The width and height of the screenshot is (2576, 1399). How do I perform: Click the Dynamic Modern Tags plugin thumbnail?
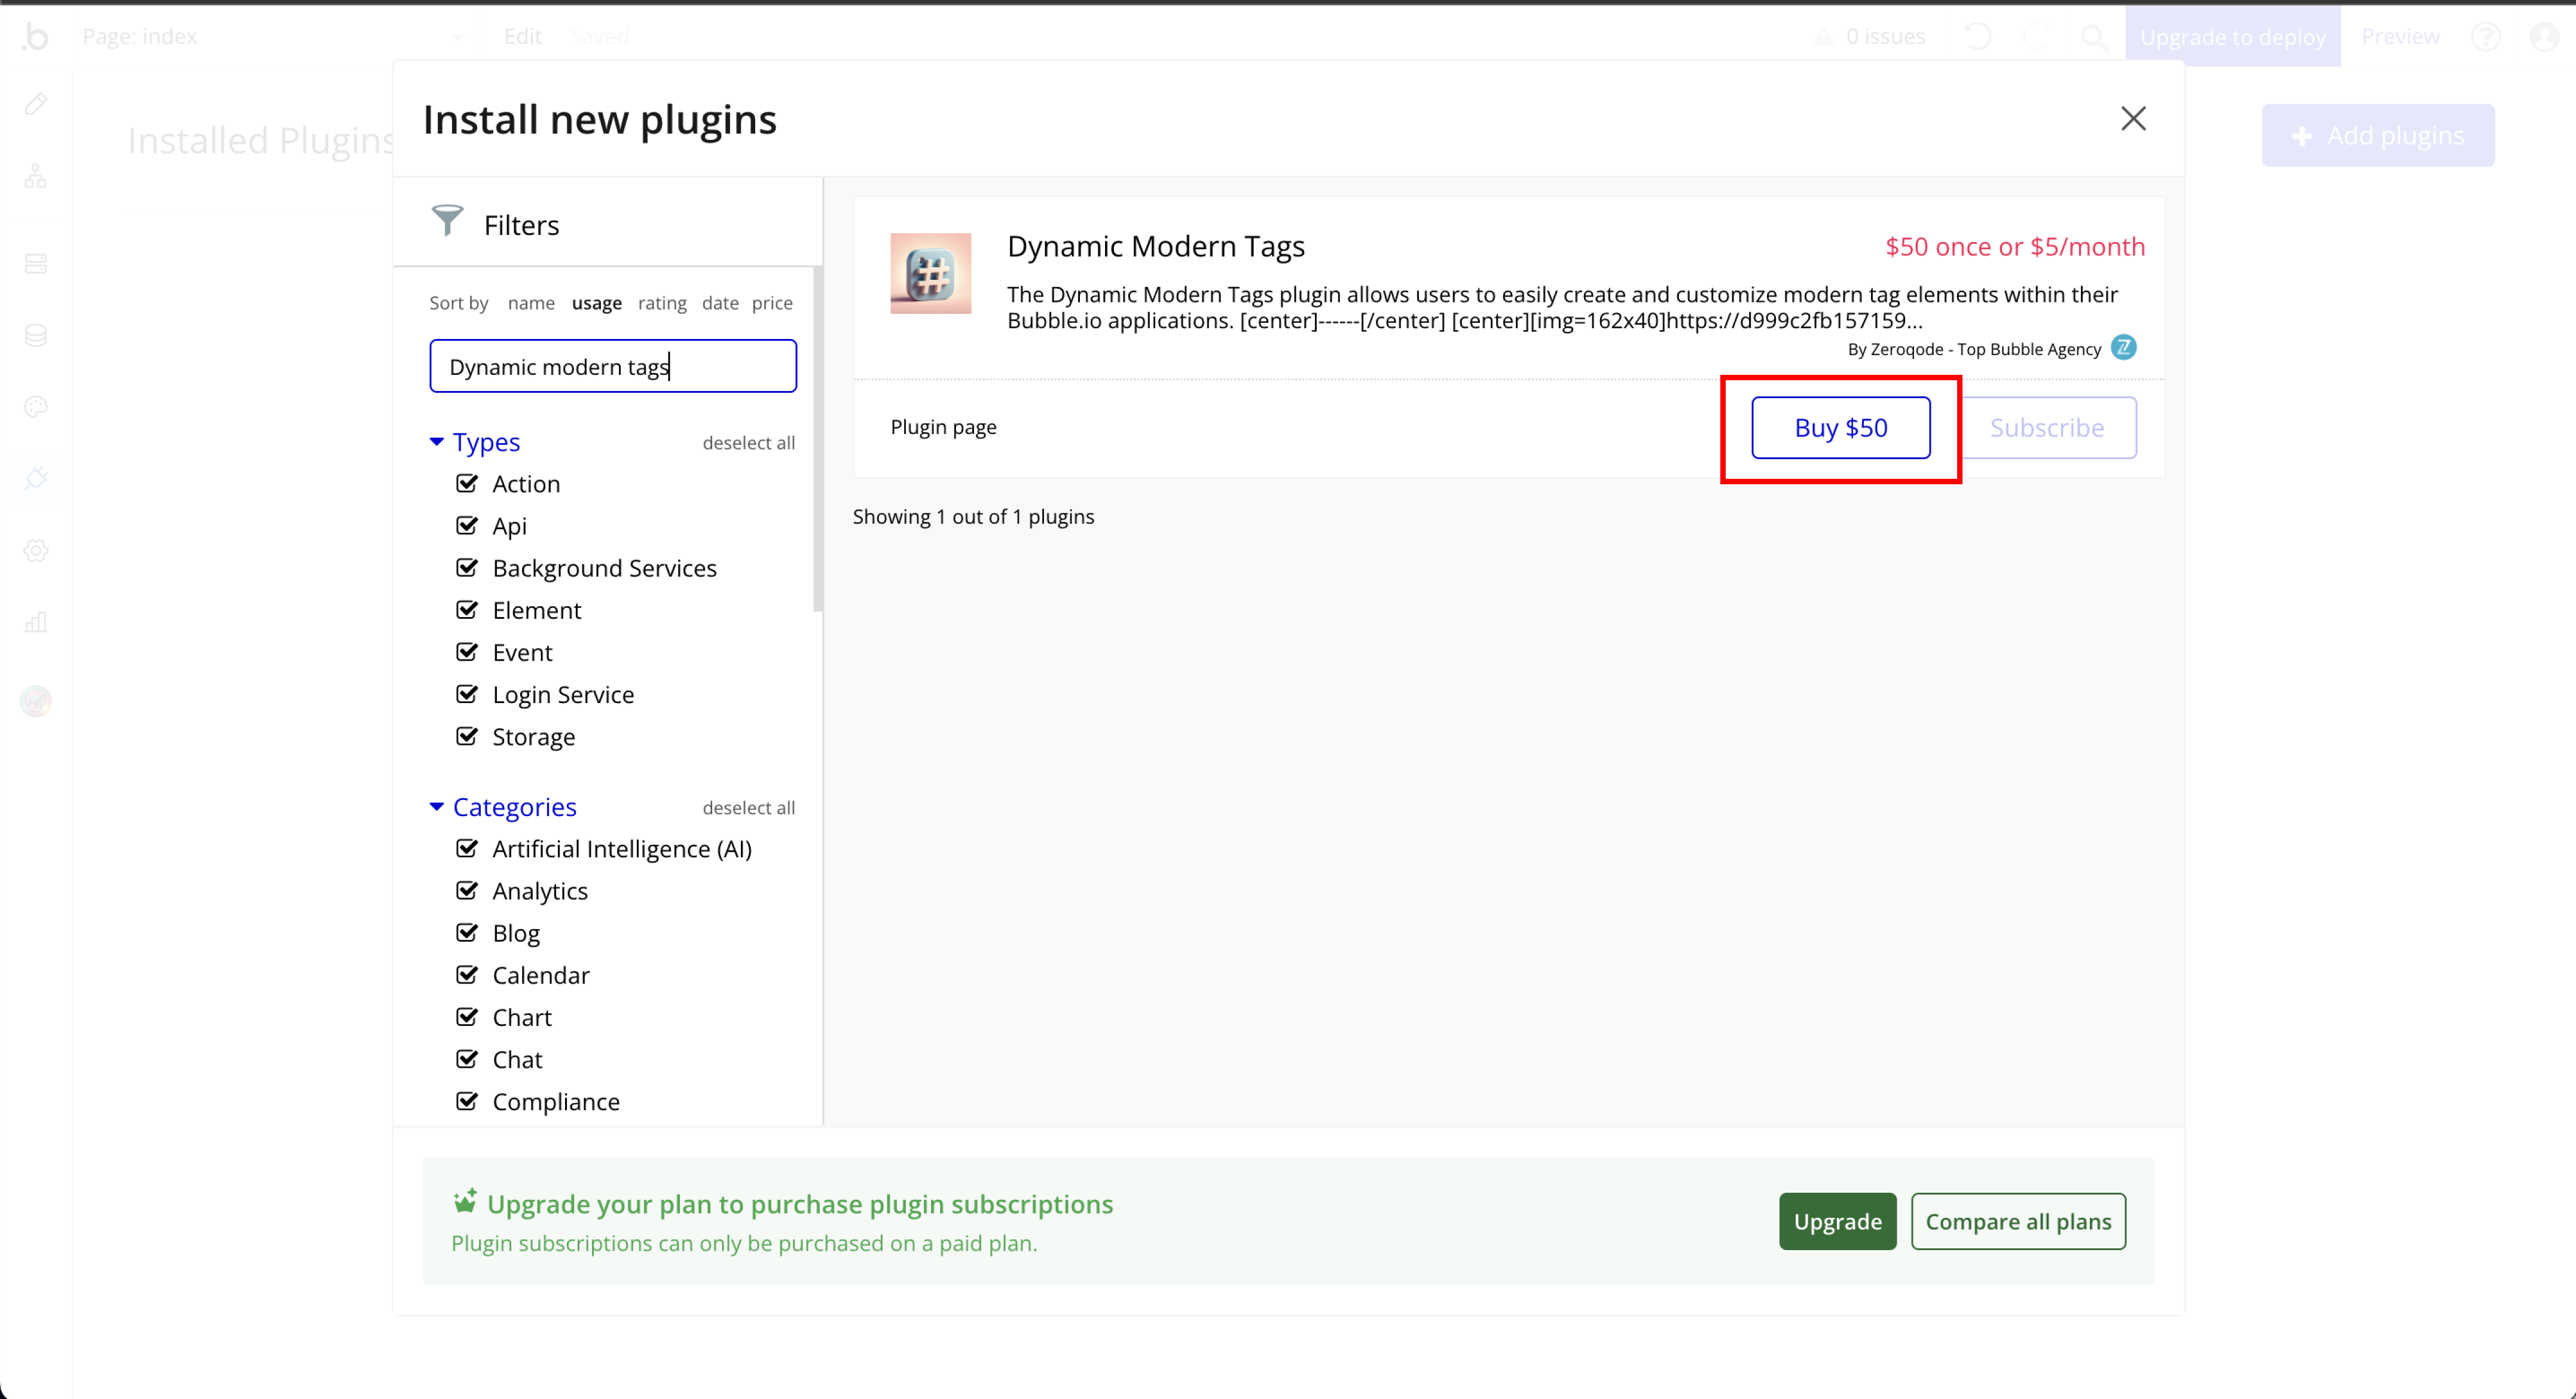930,273
